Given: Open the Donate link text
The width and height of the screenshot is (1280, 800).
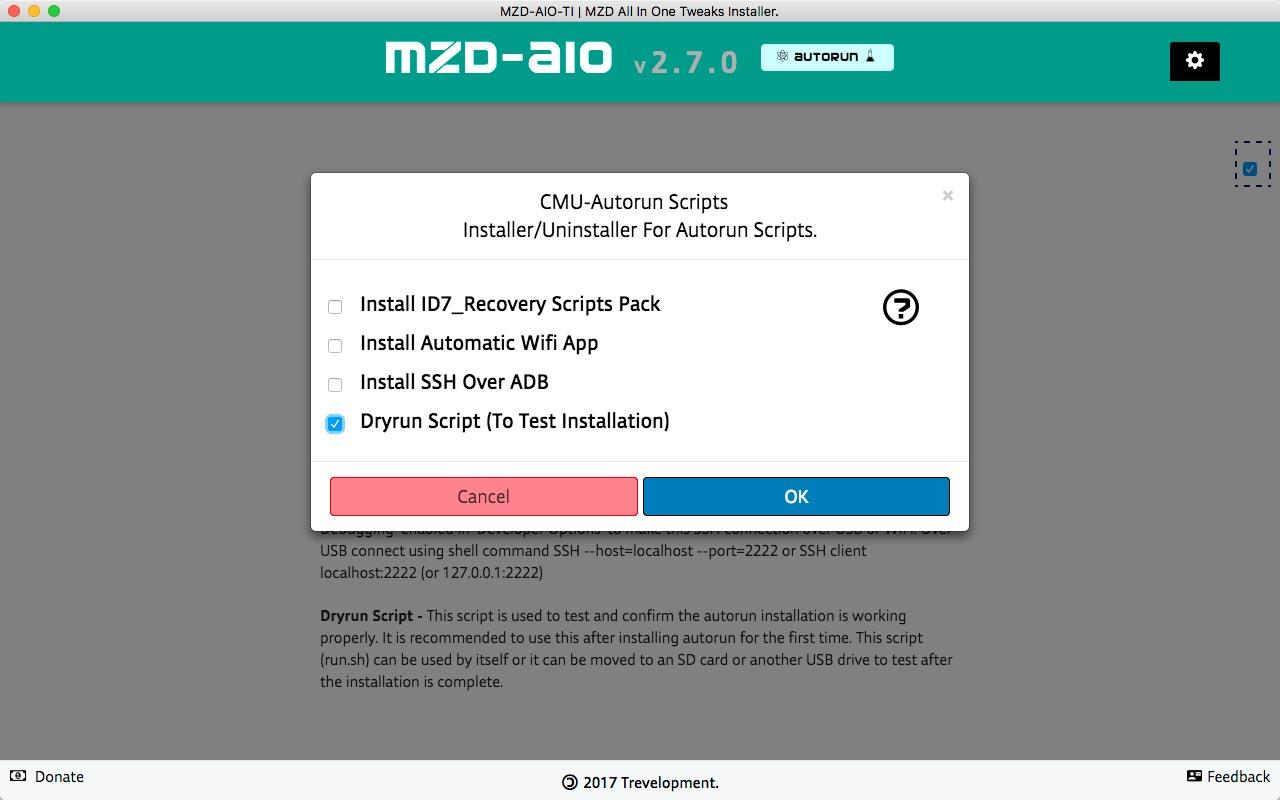Looking at the screenshot, I should pyautogui.click(x=59, y=777).
